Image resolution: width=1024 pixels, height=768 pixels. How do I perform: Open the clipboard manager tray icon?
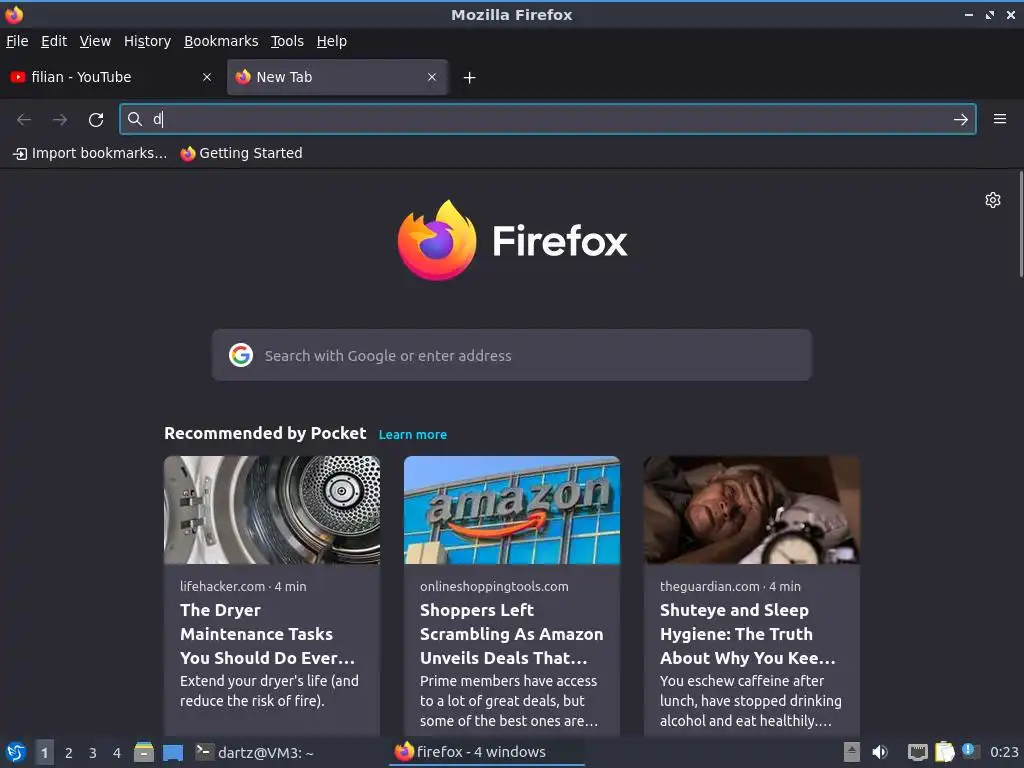click(944, 752)
